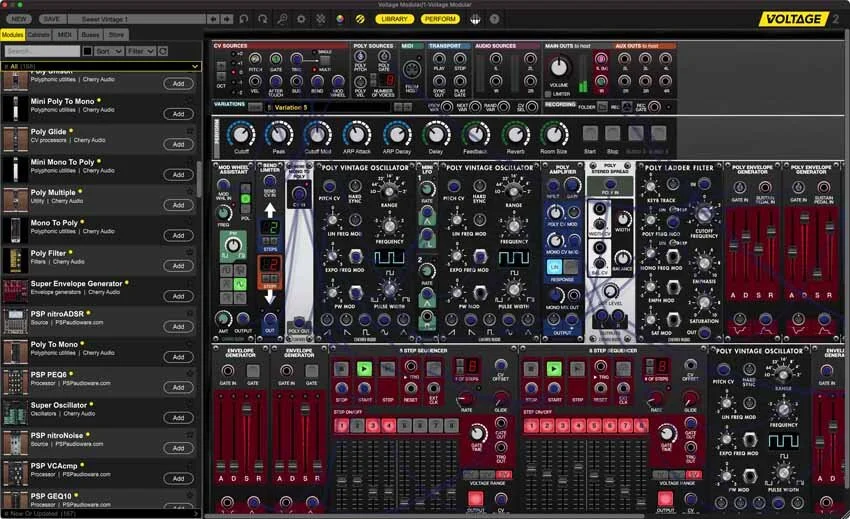Click the preset name field Sweet Vintage 1
The height and width of the screenshot is (519, 850).
(x=137, y=19)
